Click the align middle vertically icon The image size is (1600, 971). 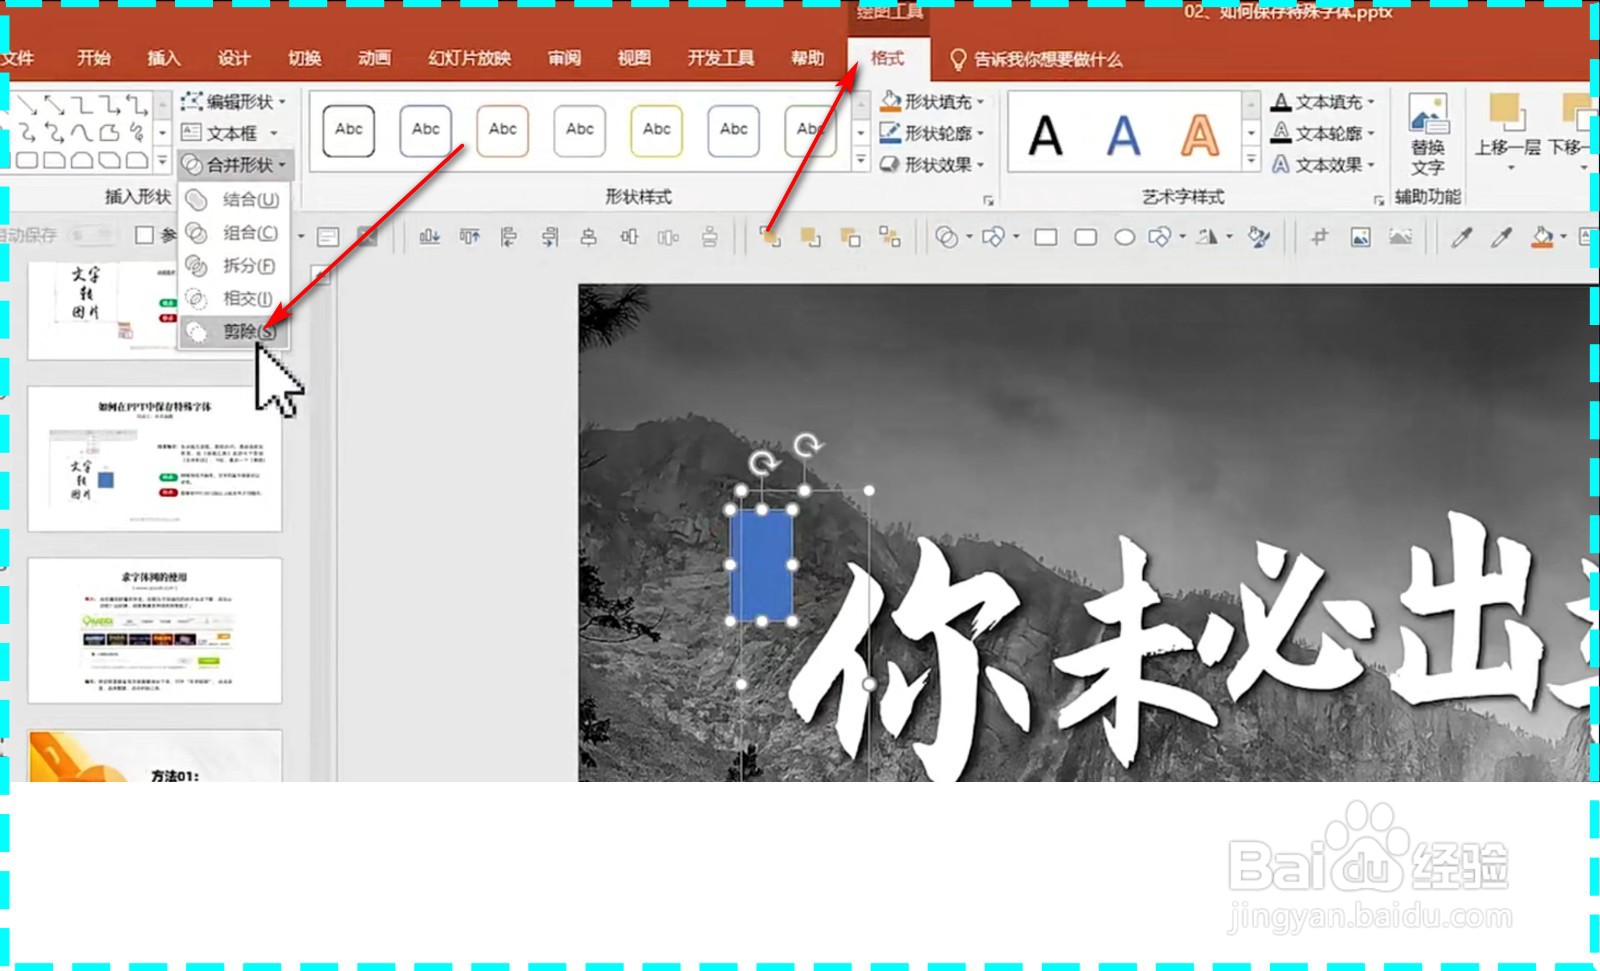click(629, 237)
